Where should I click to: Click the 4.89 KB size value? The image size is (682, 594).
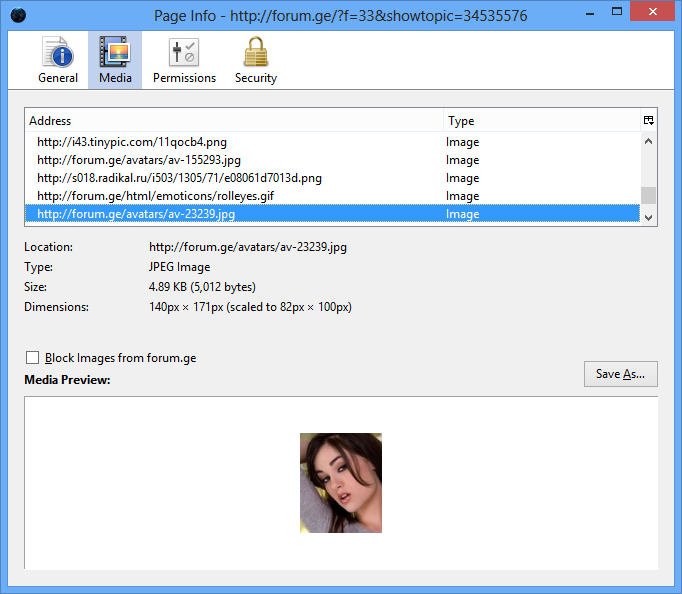point(202,287)
